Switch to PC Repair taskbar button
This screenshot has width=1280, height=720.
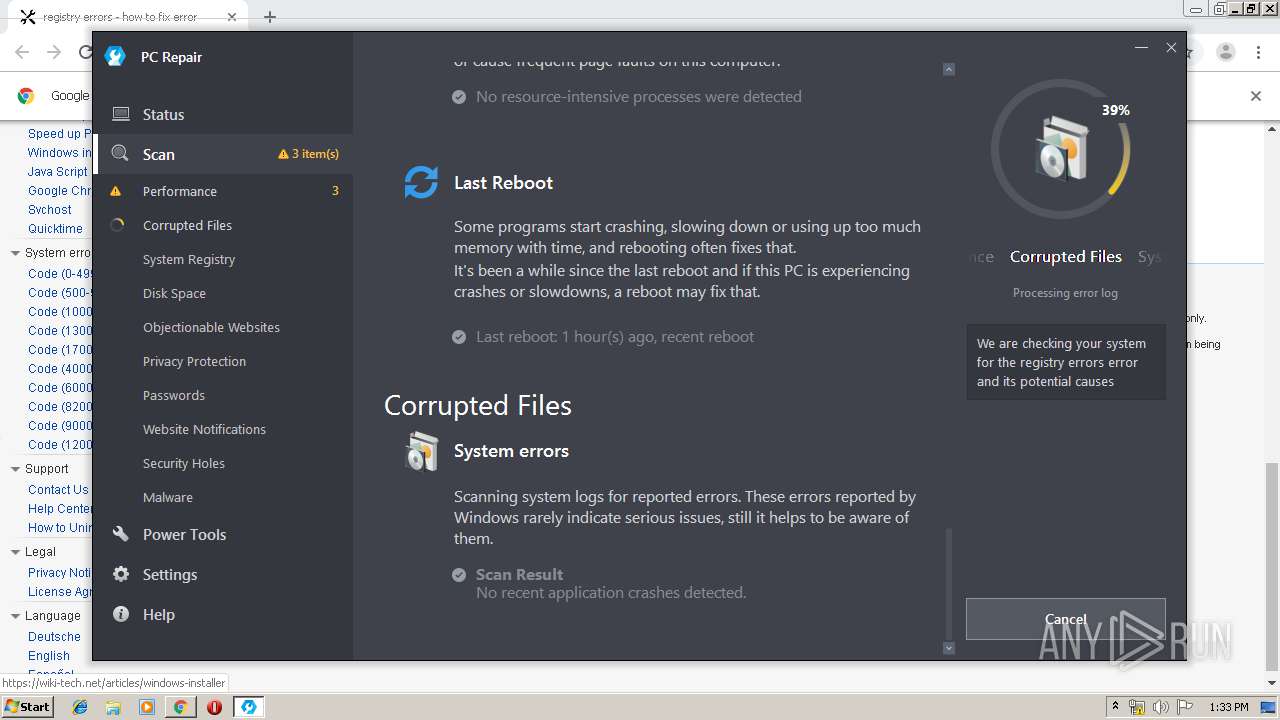pos(248,707)
